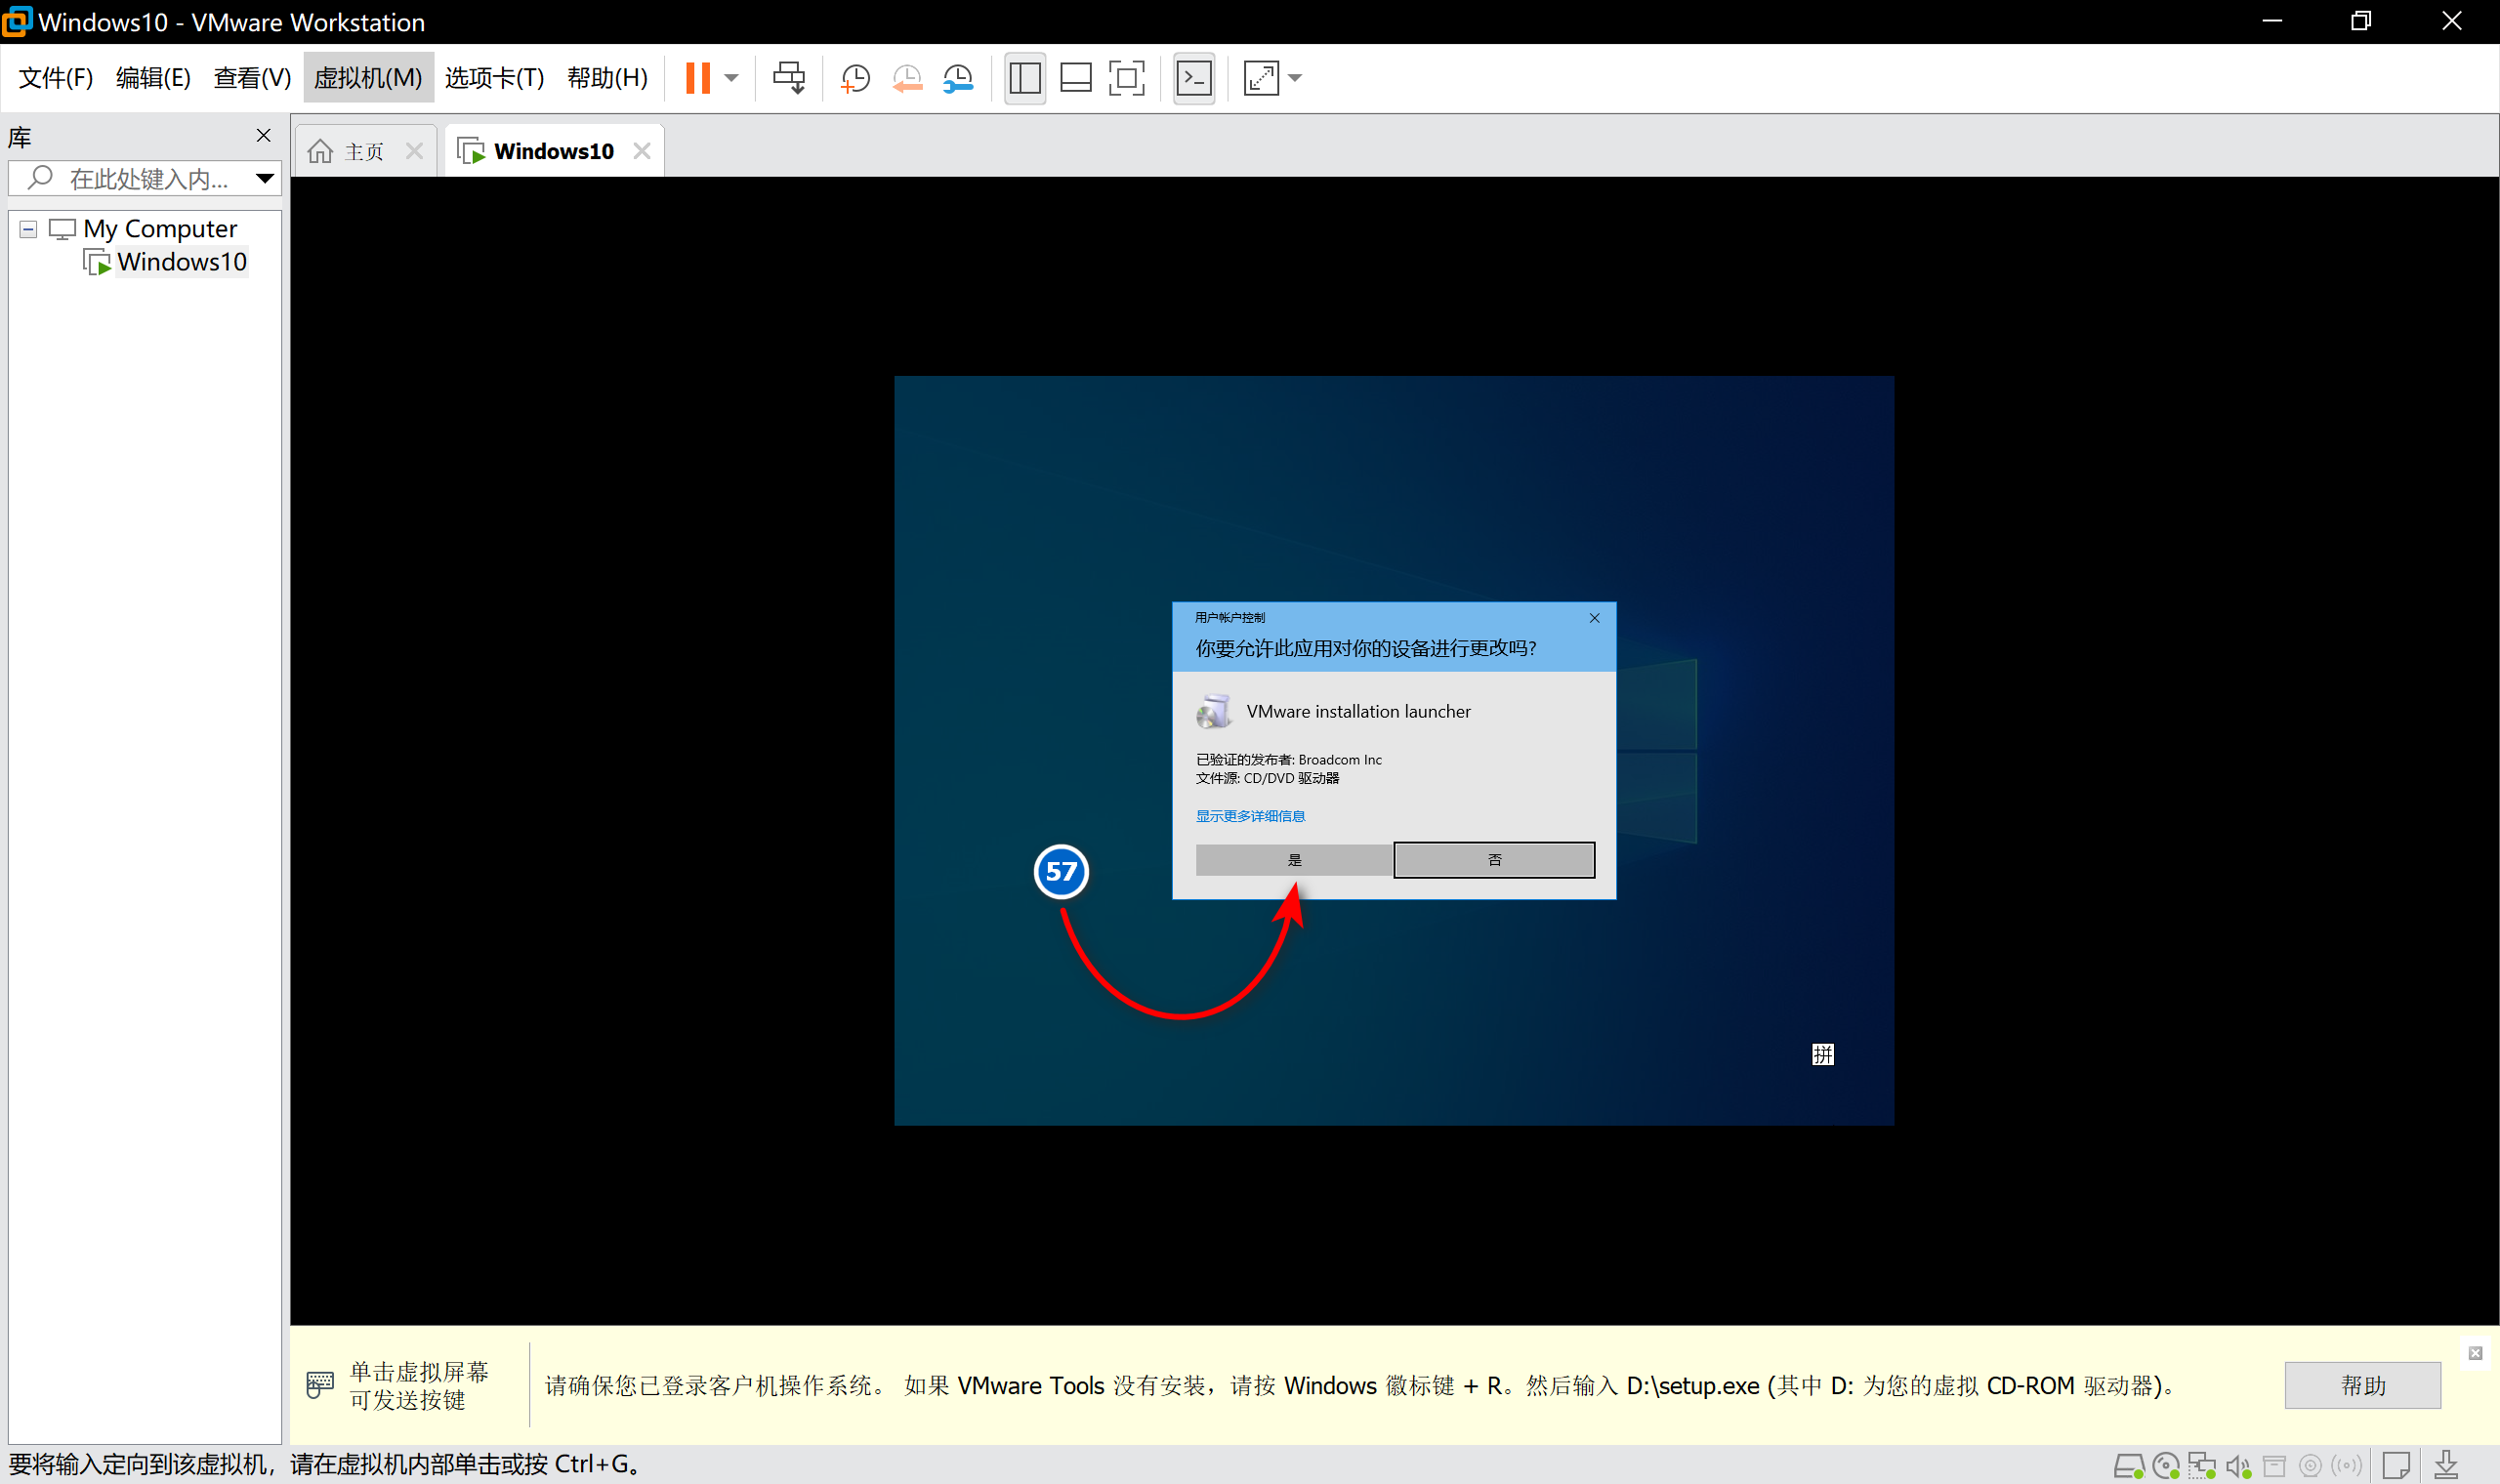Image resolution: width=2500 pixels, height=1484 pixels.
Task: Revert VM to the previous snapshot
Action: [907, 78]
